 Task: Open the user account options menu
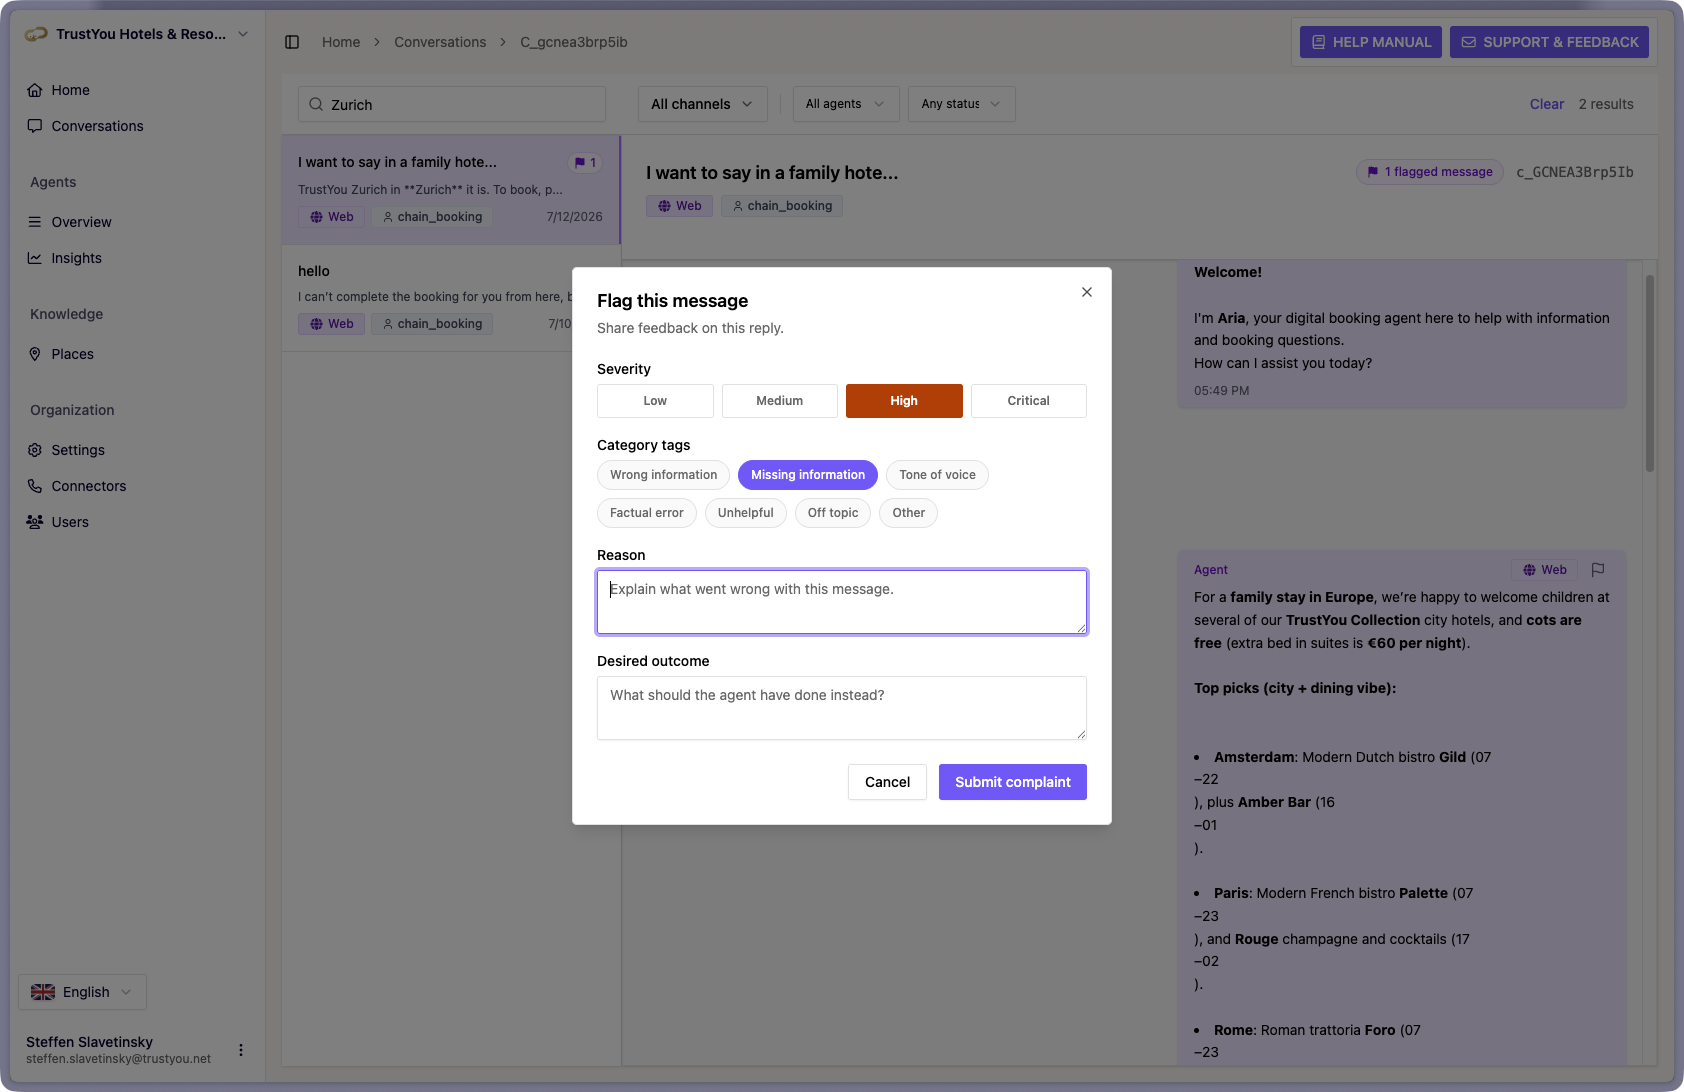[x=241, y=1050]
